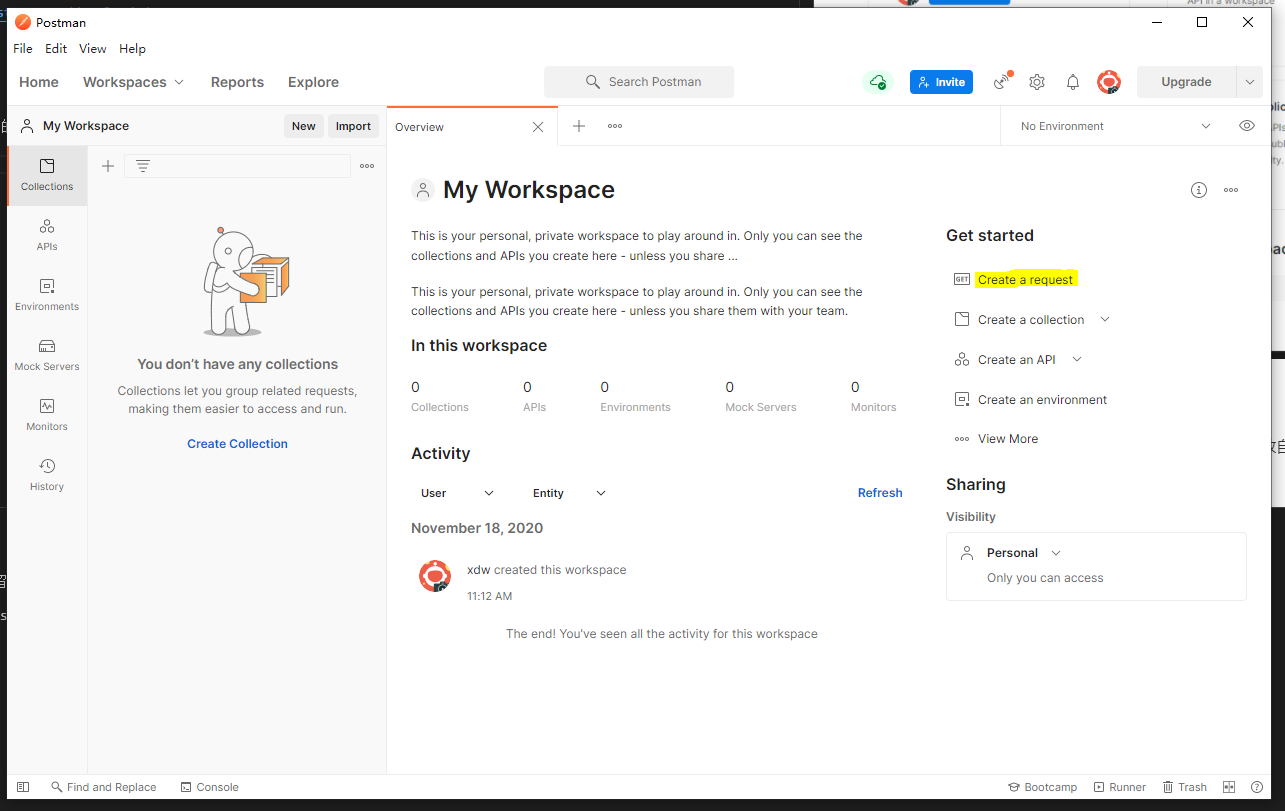1285x811 pixels.
Task: Open the APIs sidebar panel
Action: click(x=47, y=234)
